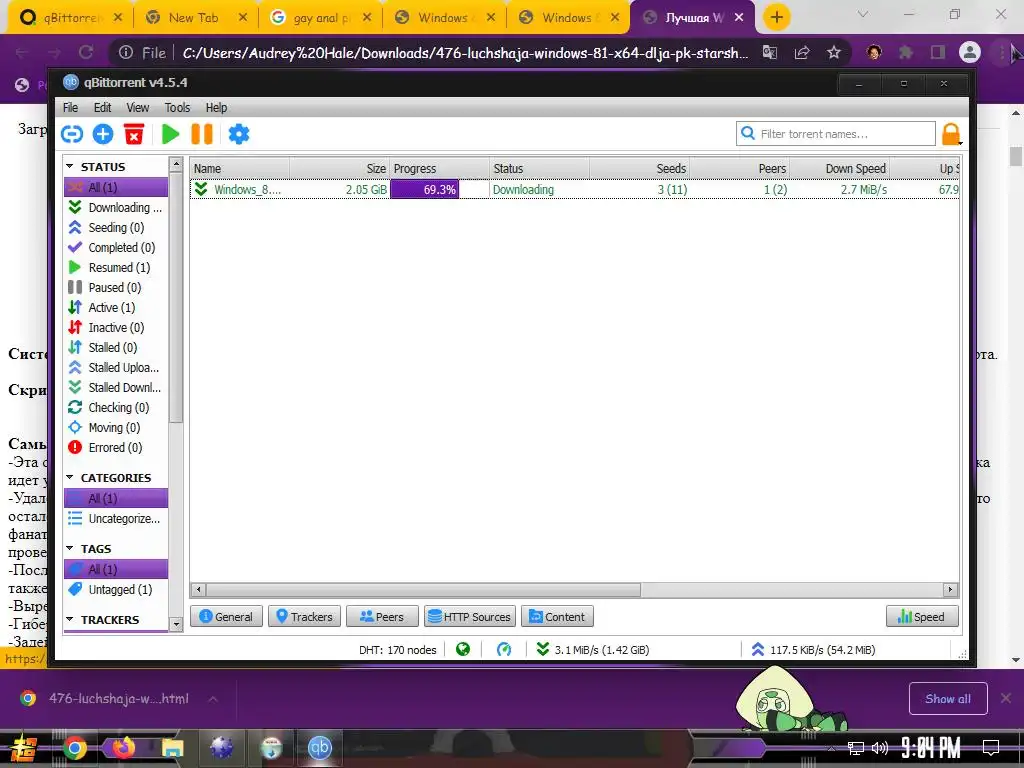Select the Seeding (0) filter
1024x768 pixels.
click(x=116, y=227)
